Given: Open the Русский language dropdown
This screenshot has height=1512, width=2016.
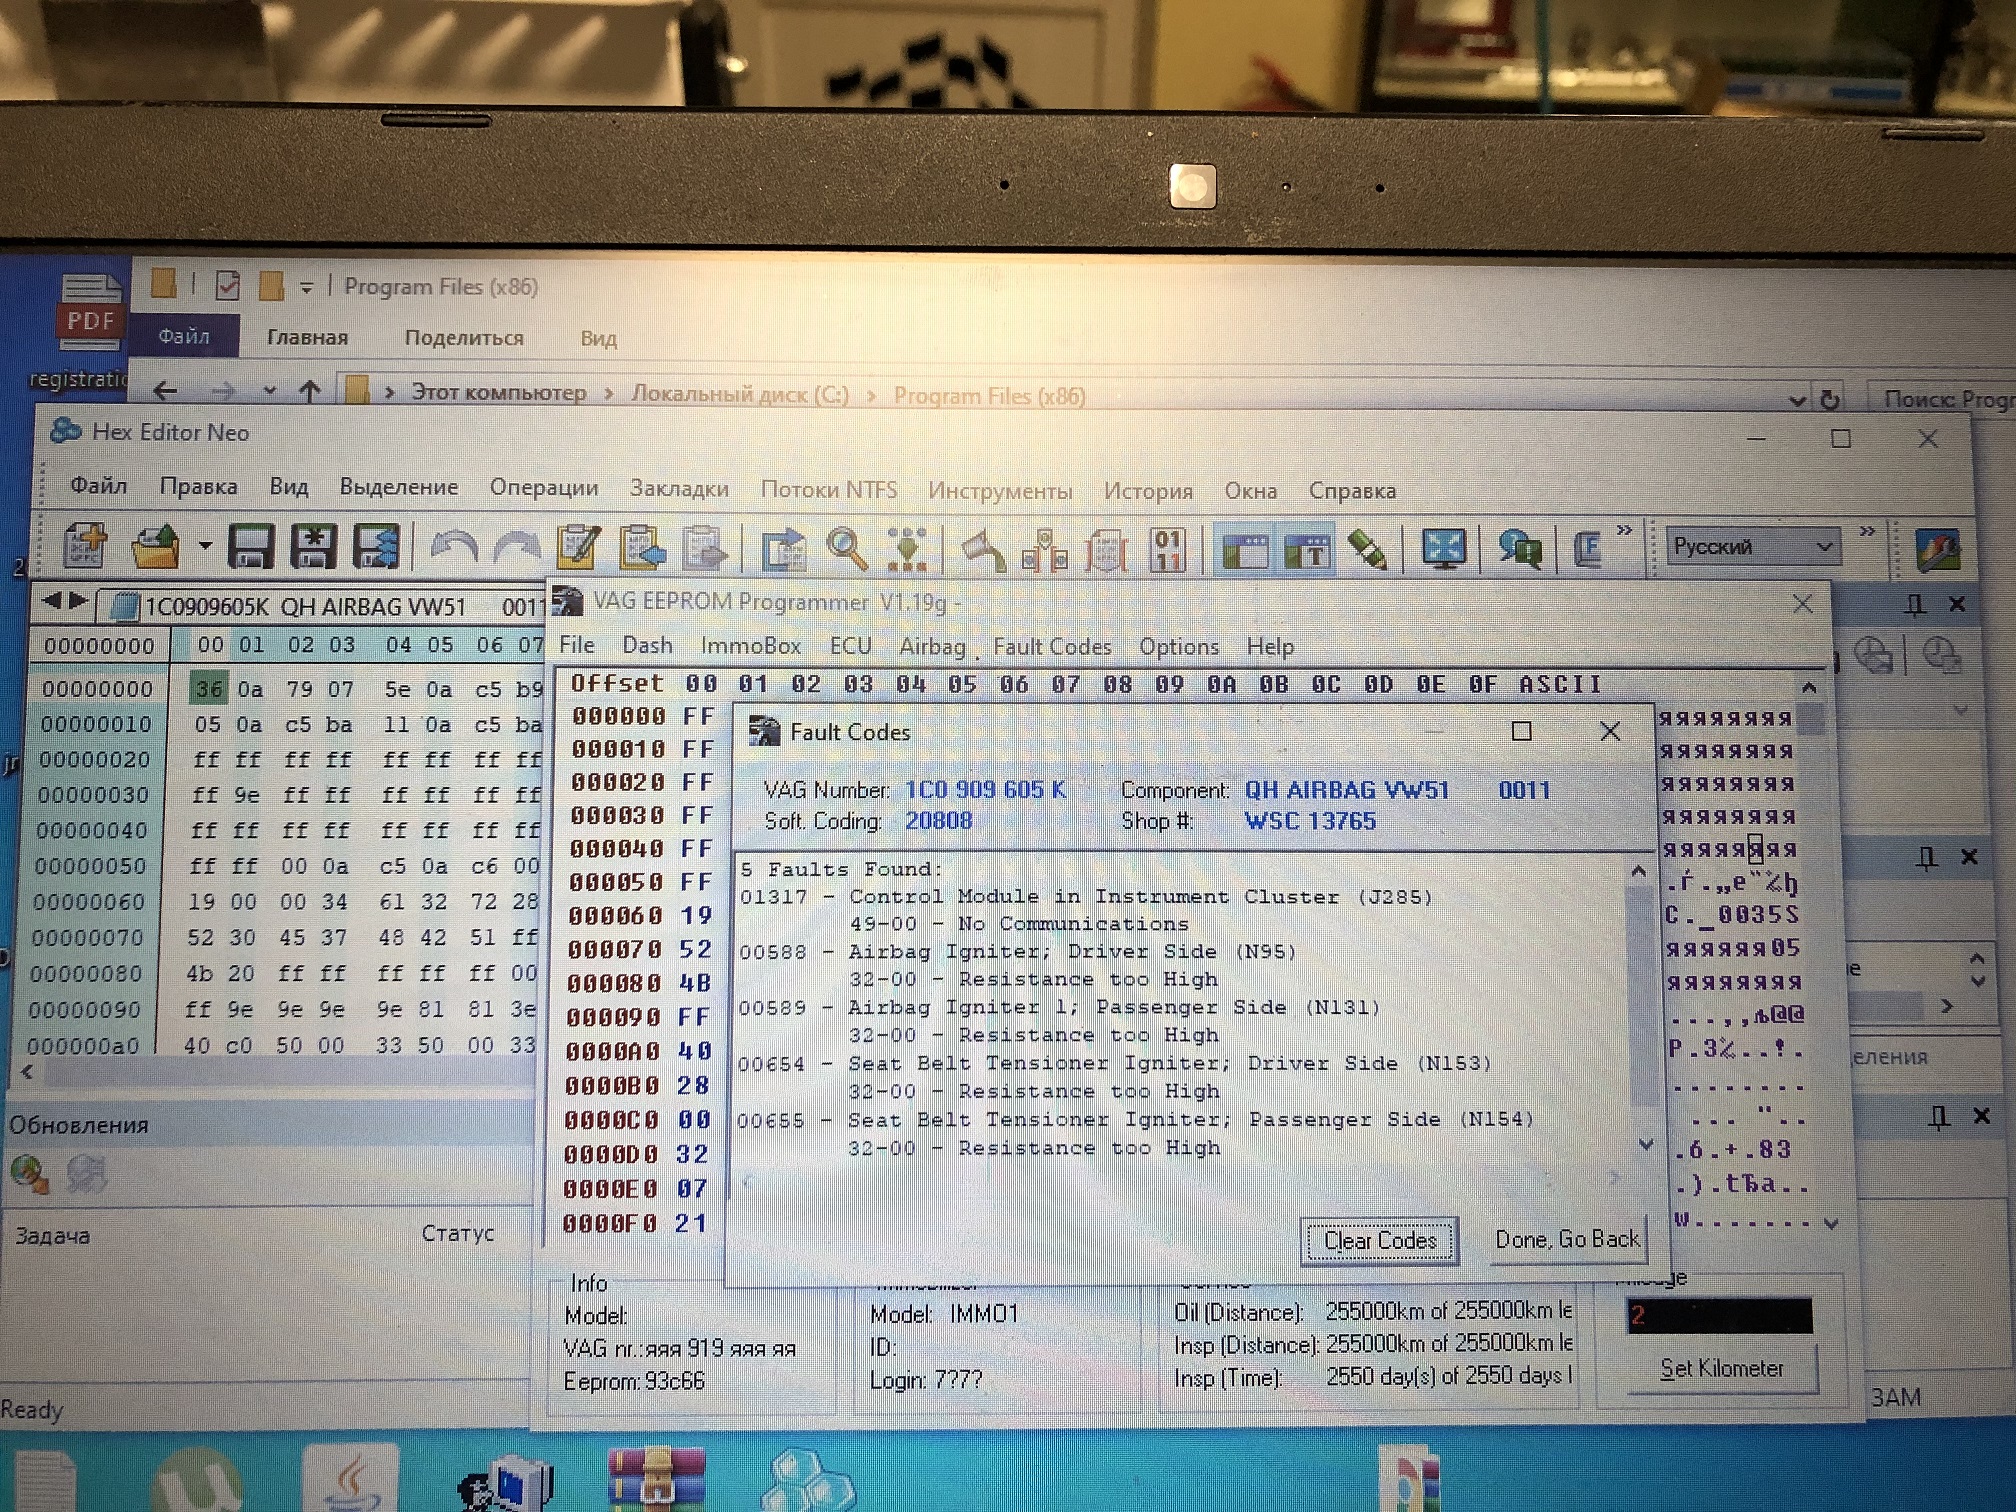Looking at the screenshot, I should point(1753,547).
